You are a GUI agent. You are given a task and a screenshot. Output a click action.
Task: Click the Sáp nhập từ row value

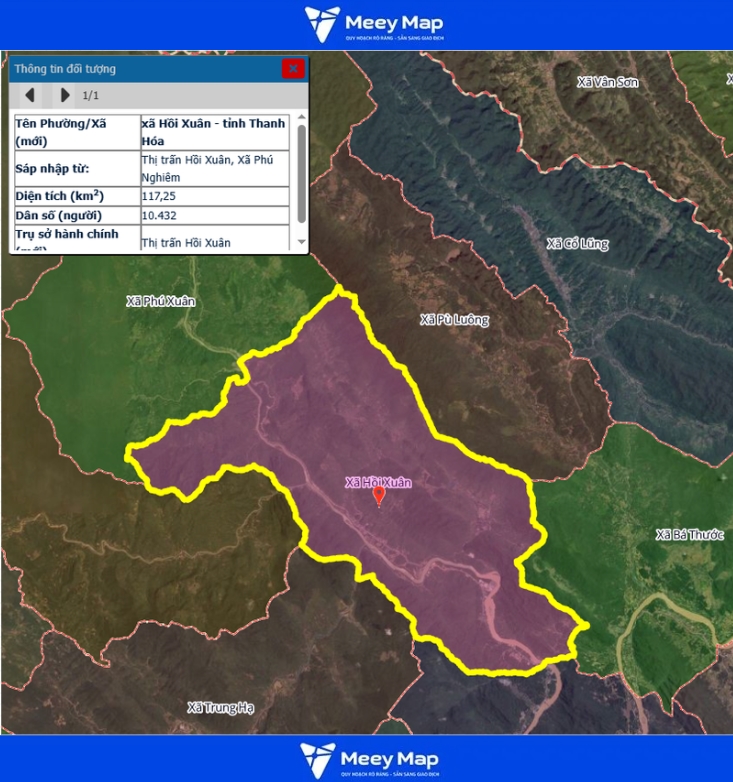click(x=214, y=168)
